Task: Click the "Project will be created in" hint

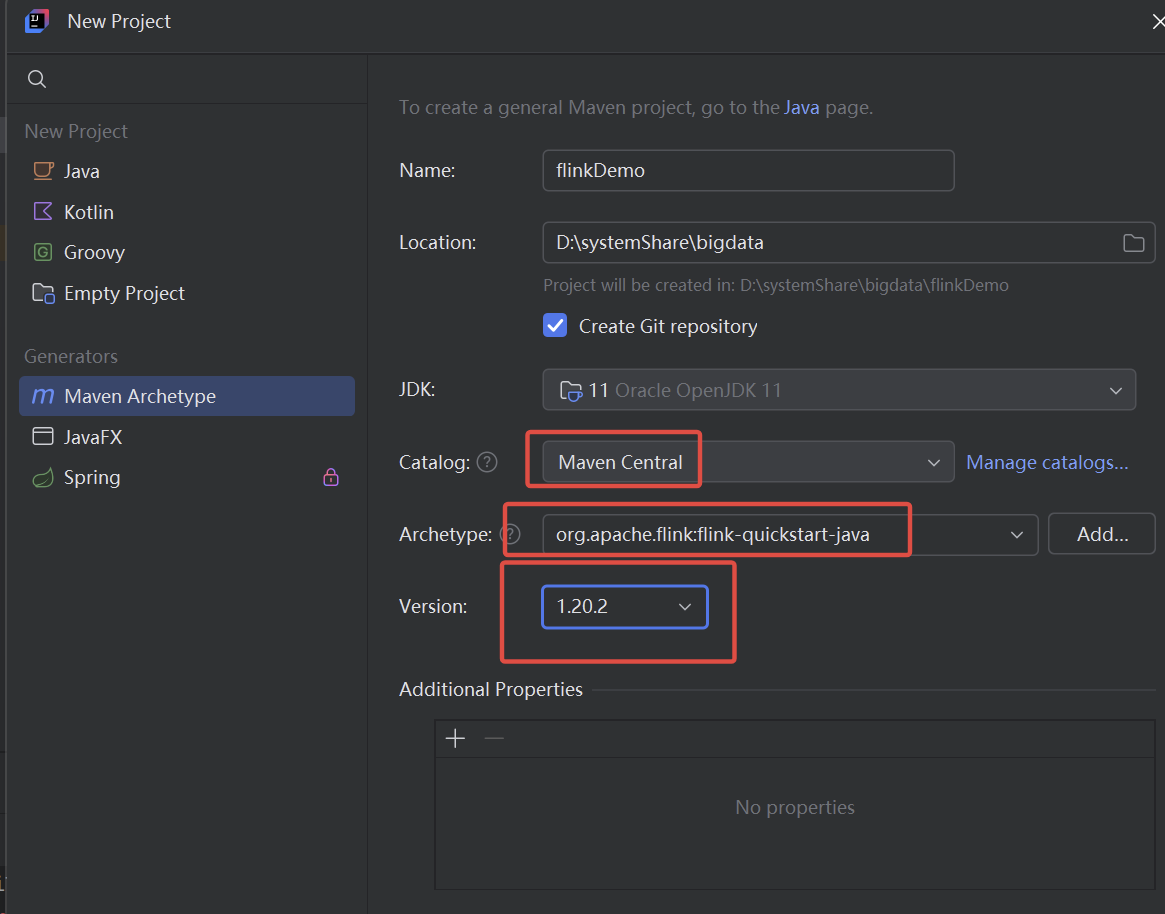Action: pyautogui.click(x=776, y=285)
